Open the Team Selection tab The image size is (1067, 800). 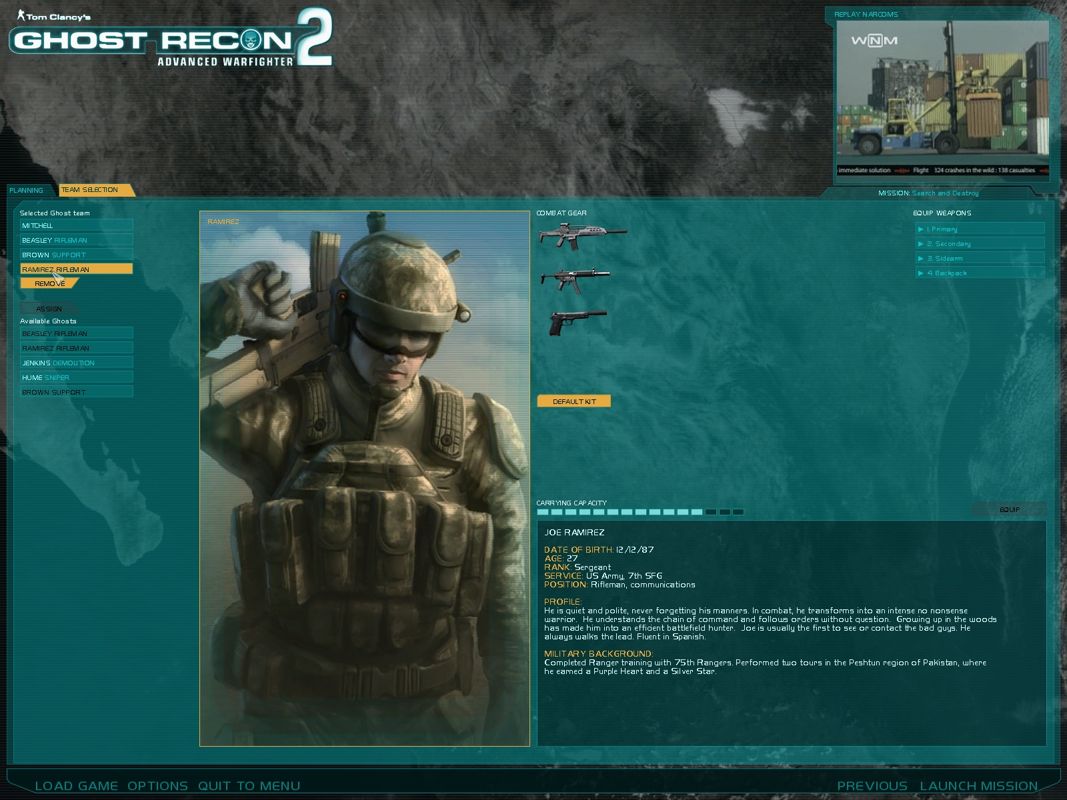90,190
